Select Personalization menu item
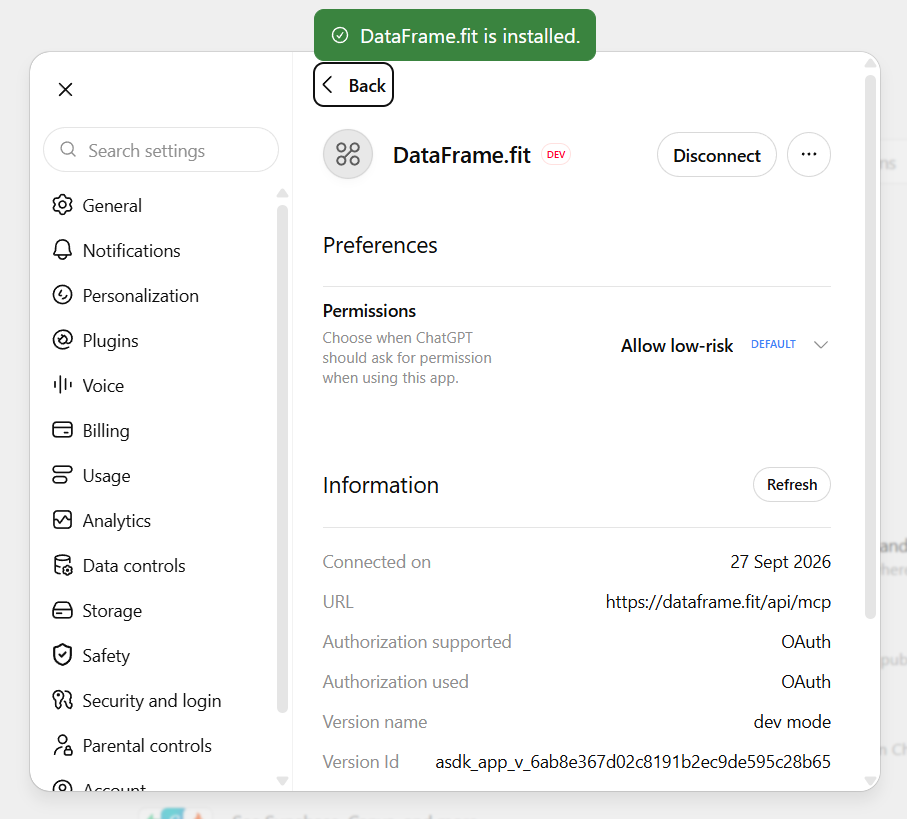The width and height of the screenshot is (907, 819). point(141,296)
